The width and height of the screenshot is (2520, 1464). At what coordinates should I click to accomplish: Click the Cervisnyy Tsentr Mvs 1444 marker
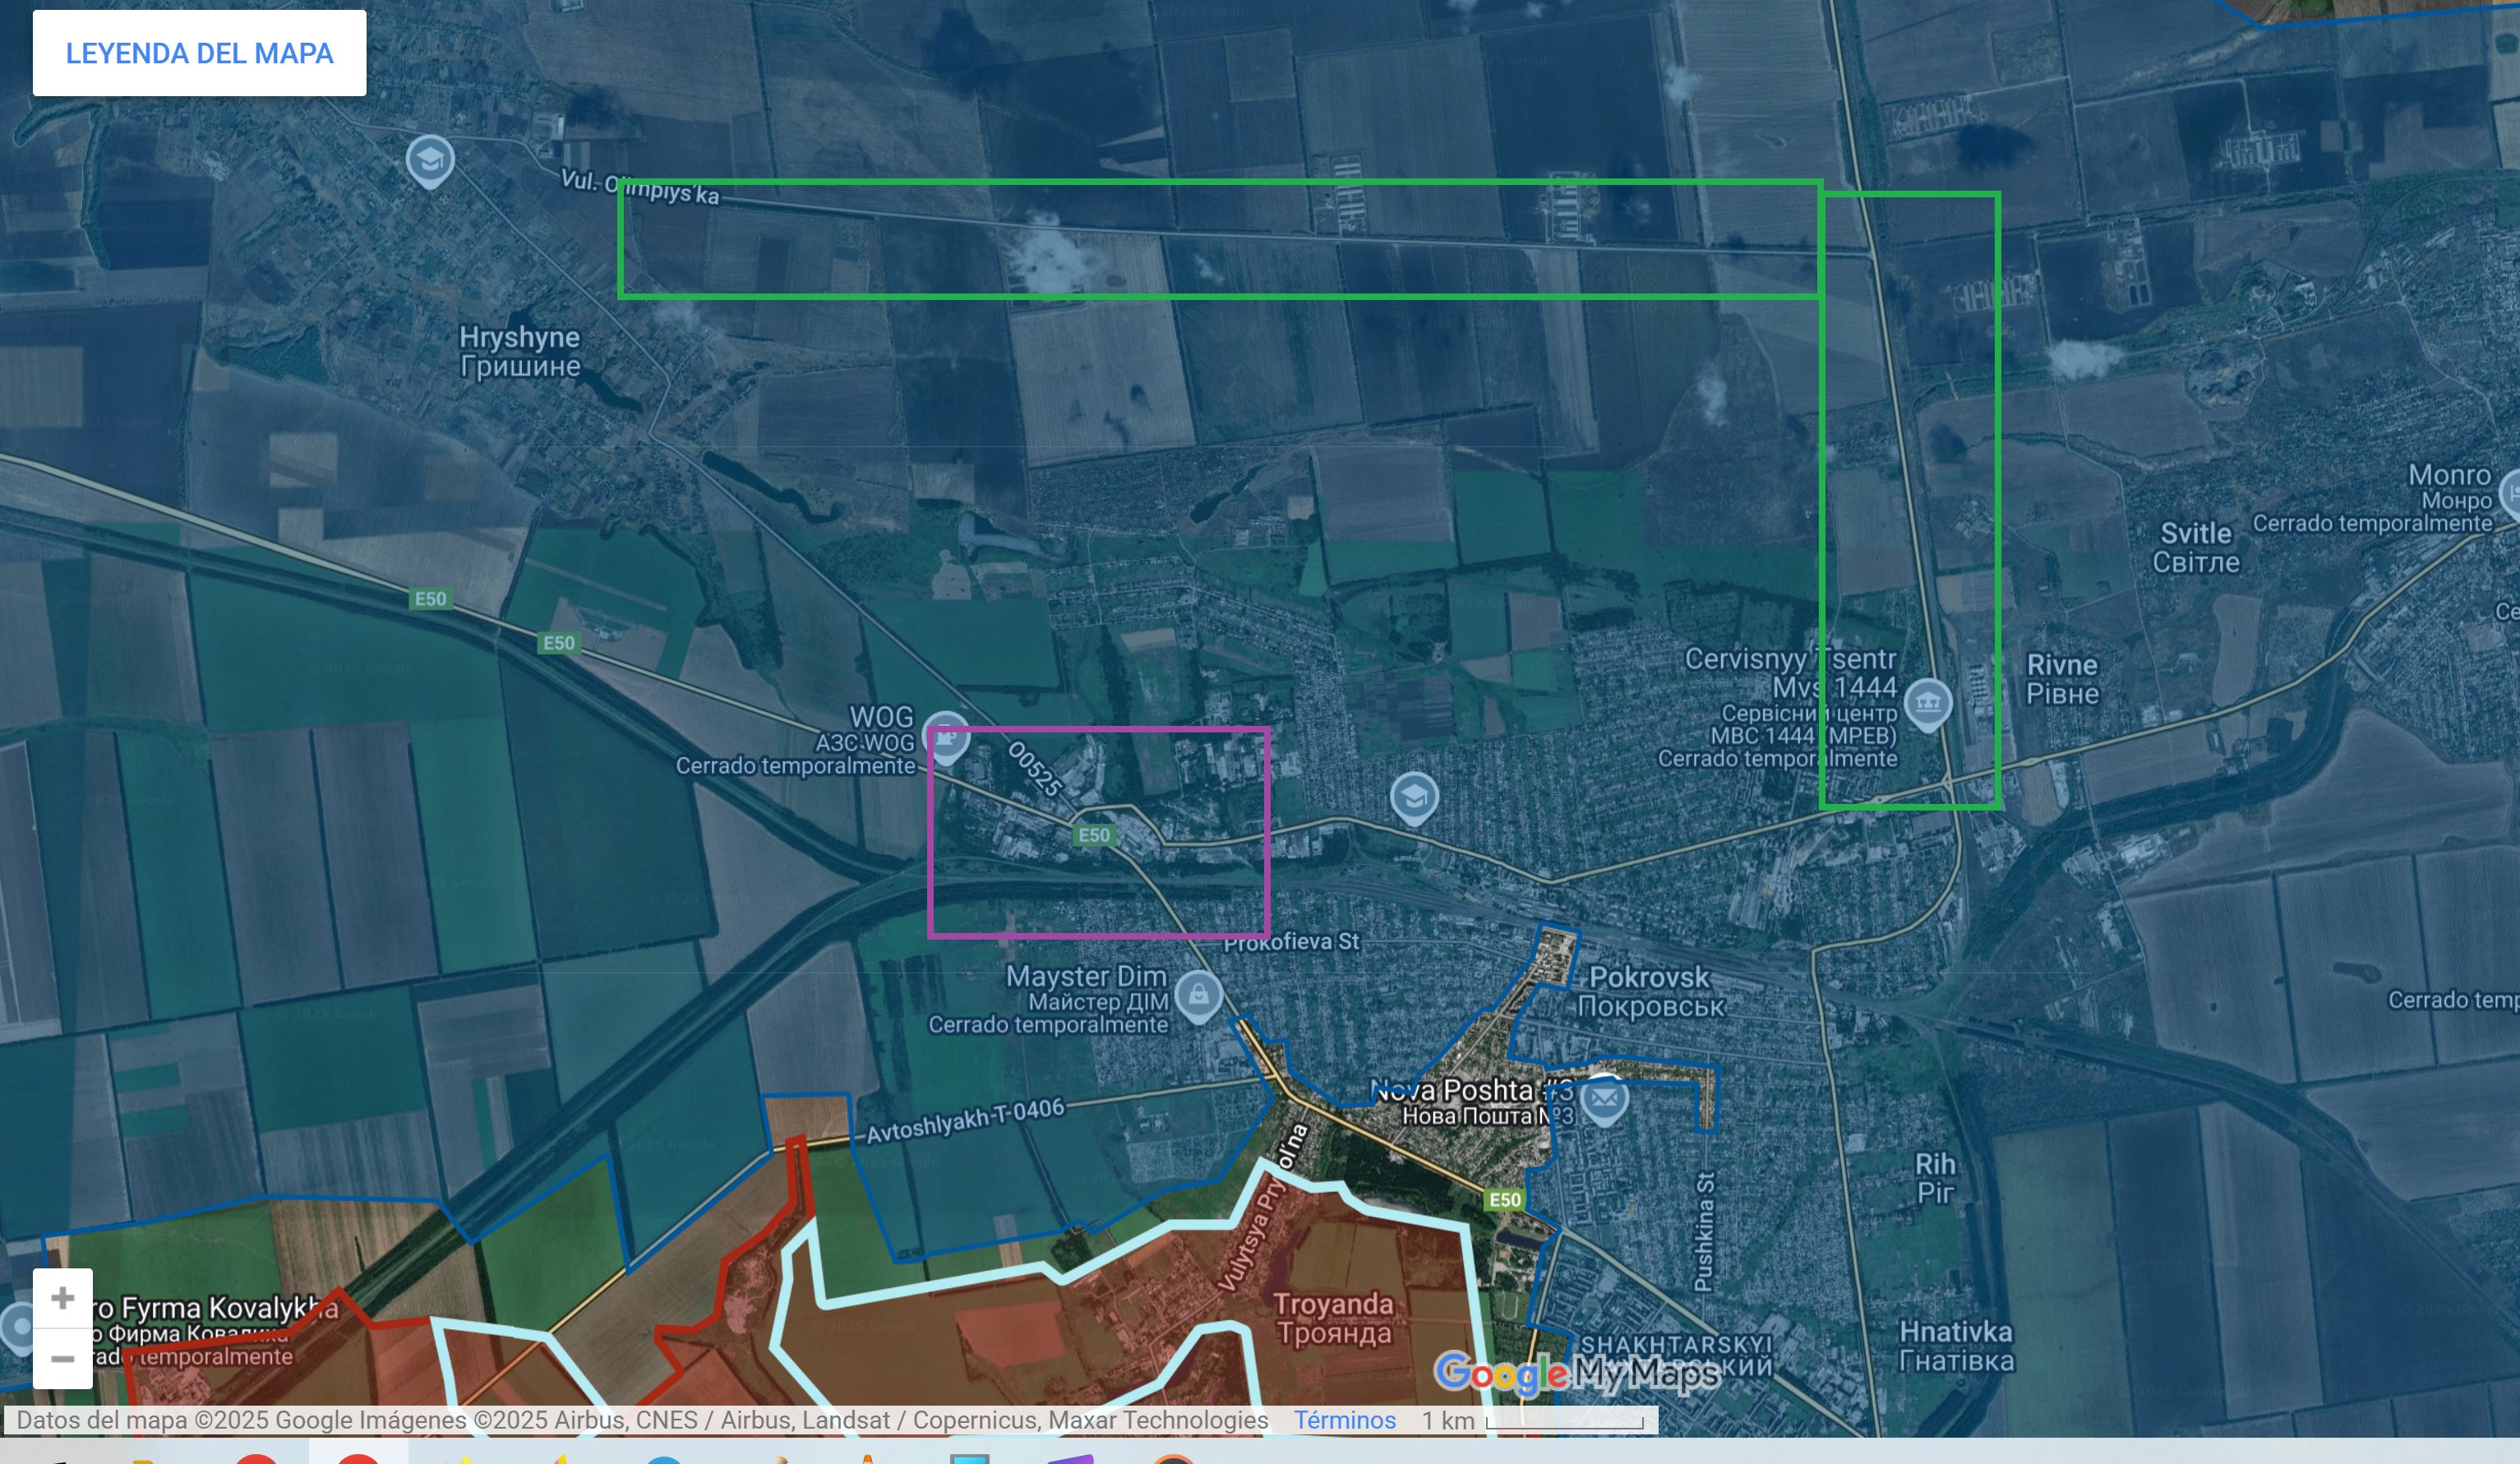coord(1927,702)
